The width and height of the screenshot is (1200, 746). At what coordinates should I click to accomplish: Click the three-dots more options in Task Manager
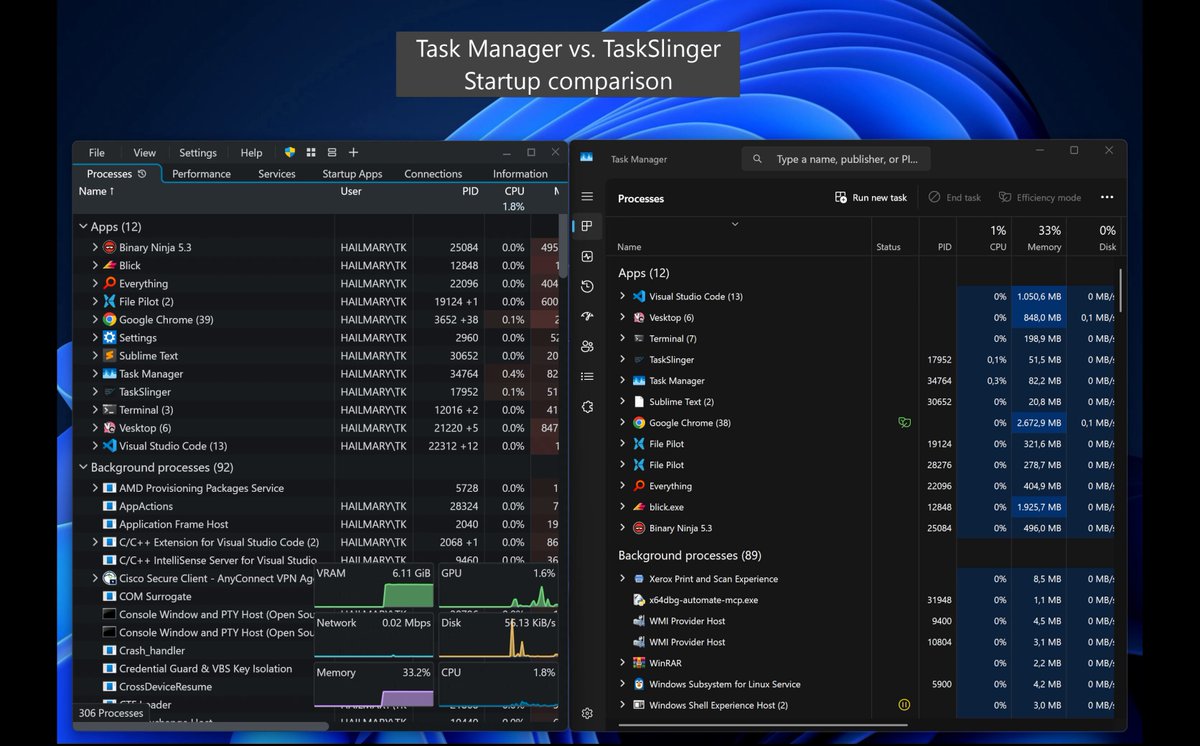(1106, 197)
